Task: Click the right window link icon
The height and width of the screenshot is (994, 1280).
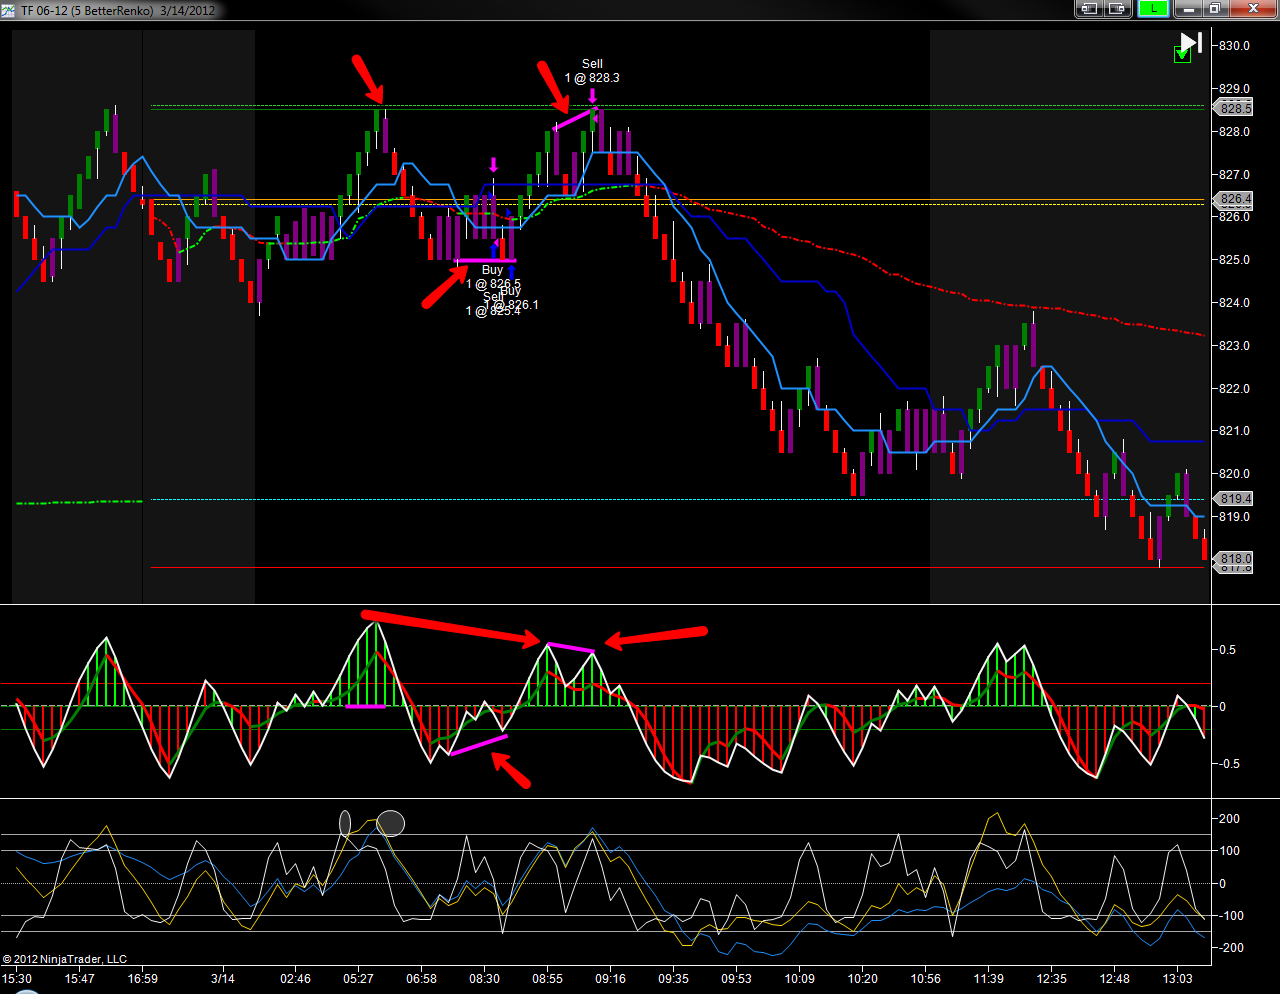Action: point(1117,9)
